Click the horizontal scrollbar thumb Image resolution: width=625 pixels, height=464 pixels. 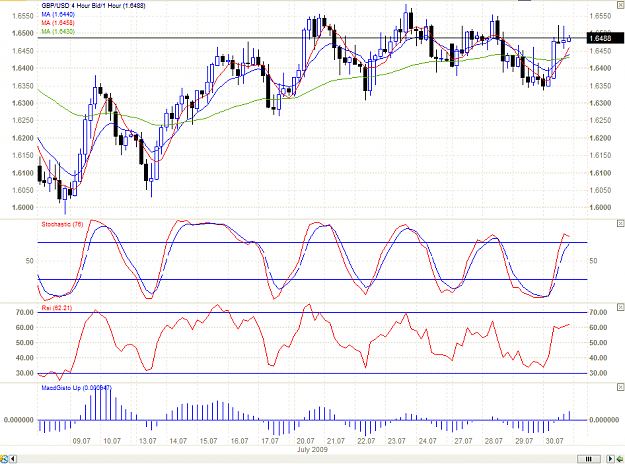pyautogui.click(x=589, y=459)
